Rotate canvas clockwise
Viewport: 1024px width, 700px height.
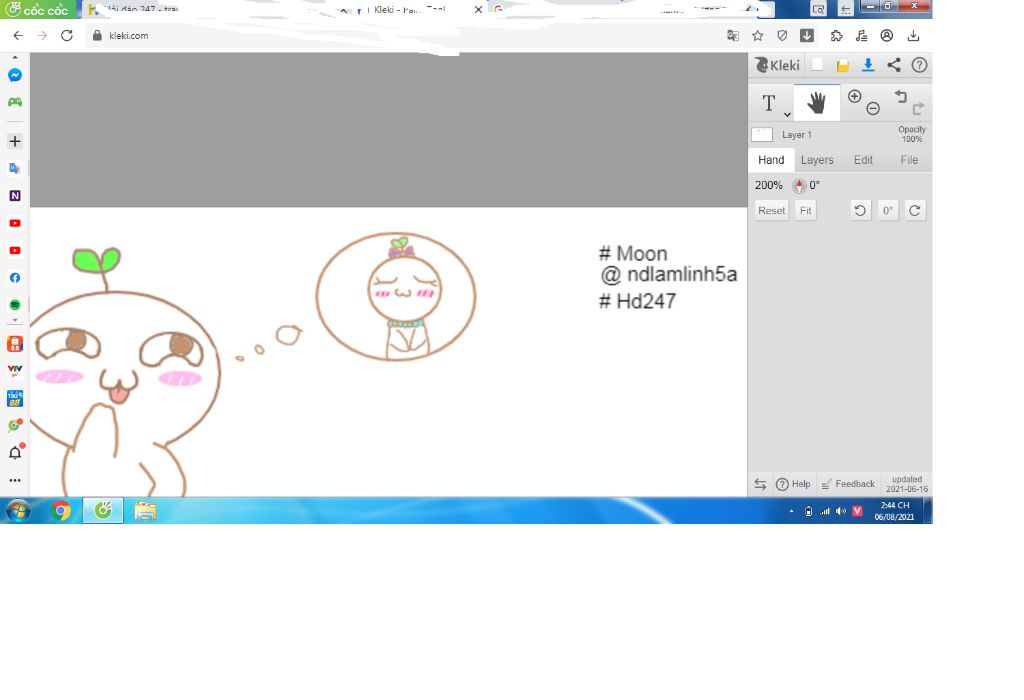coord(915,210)
